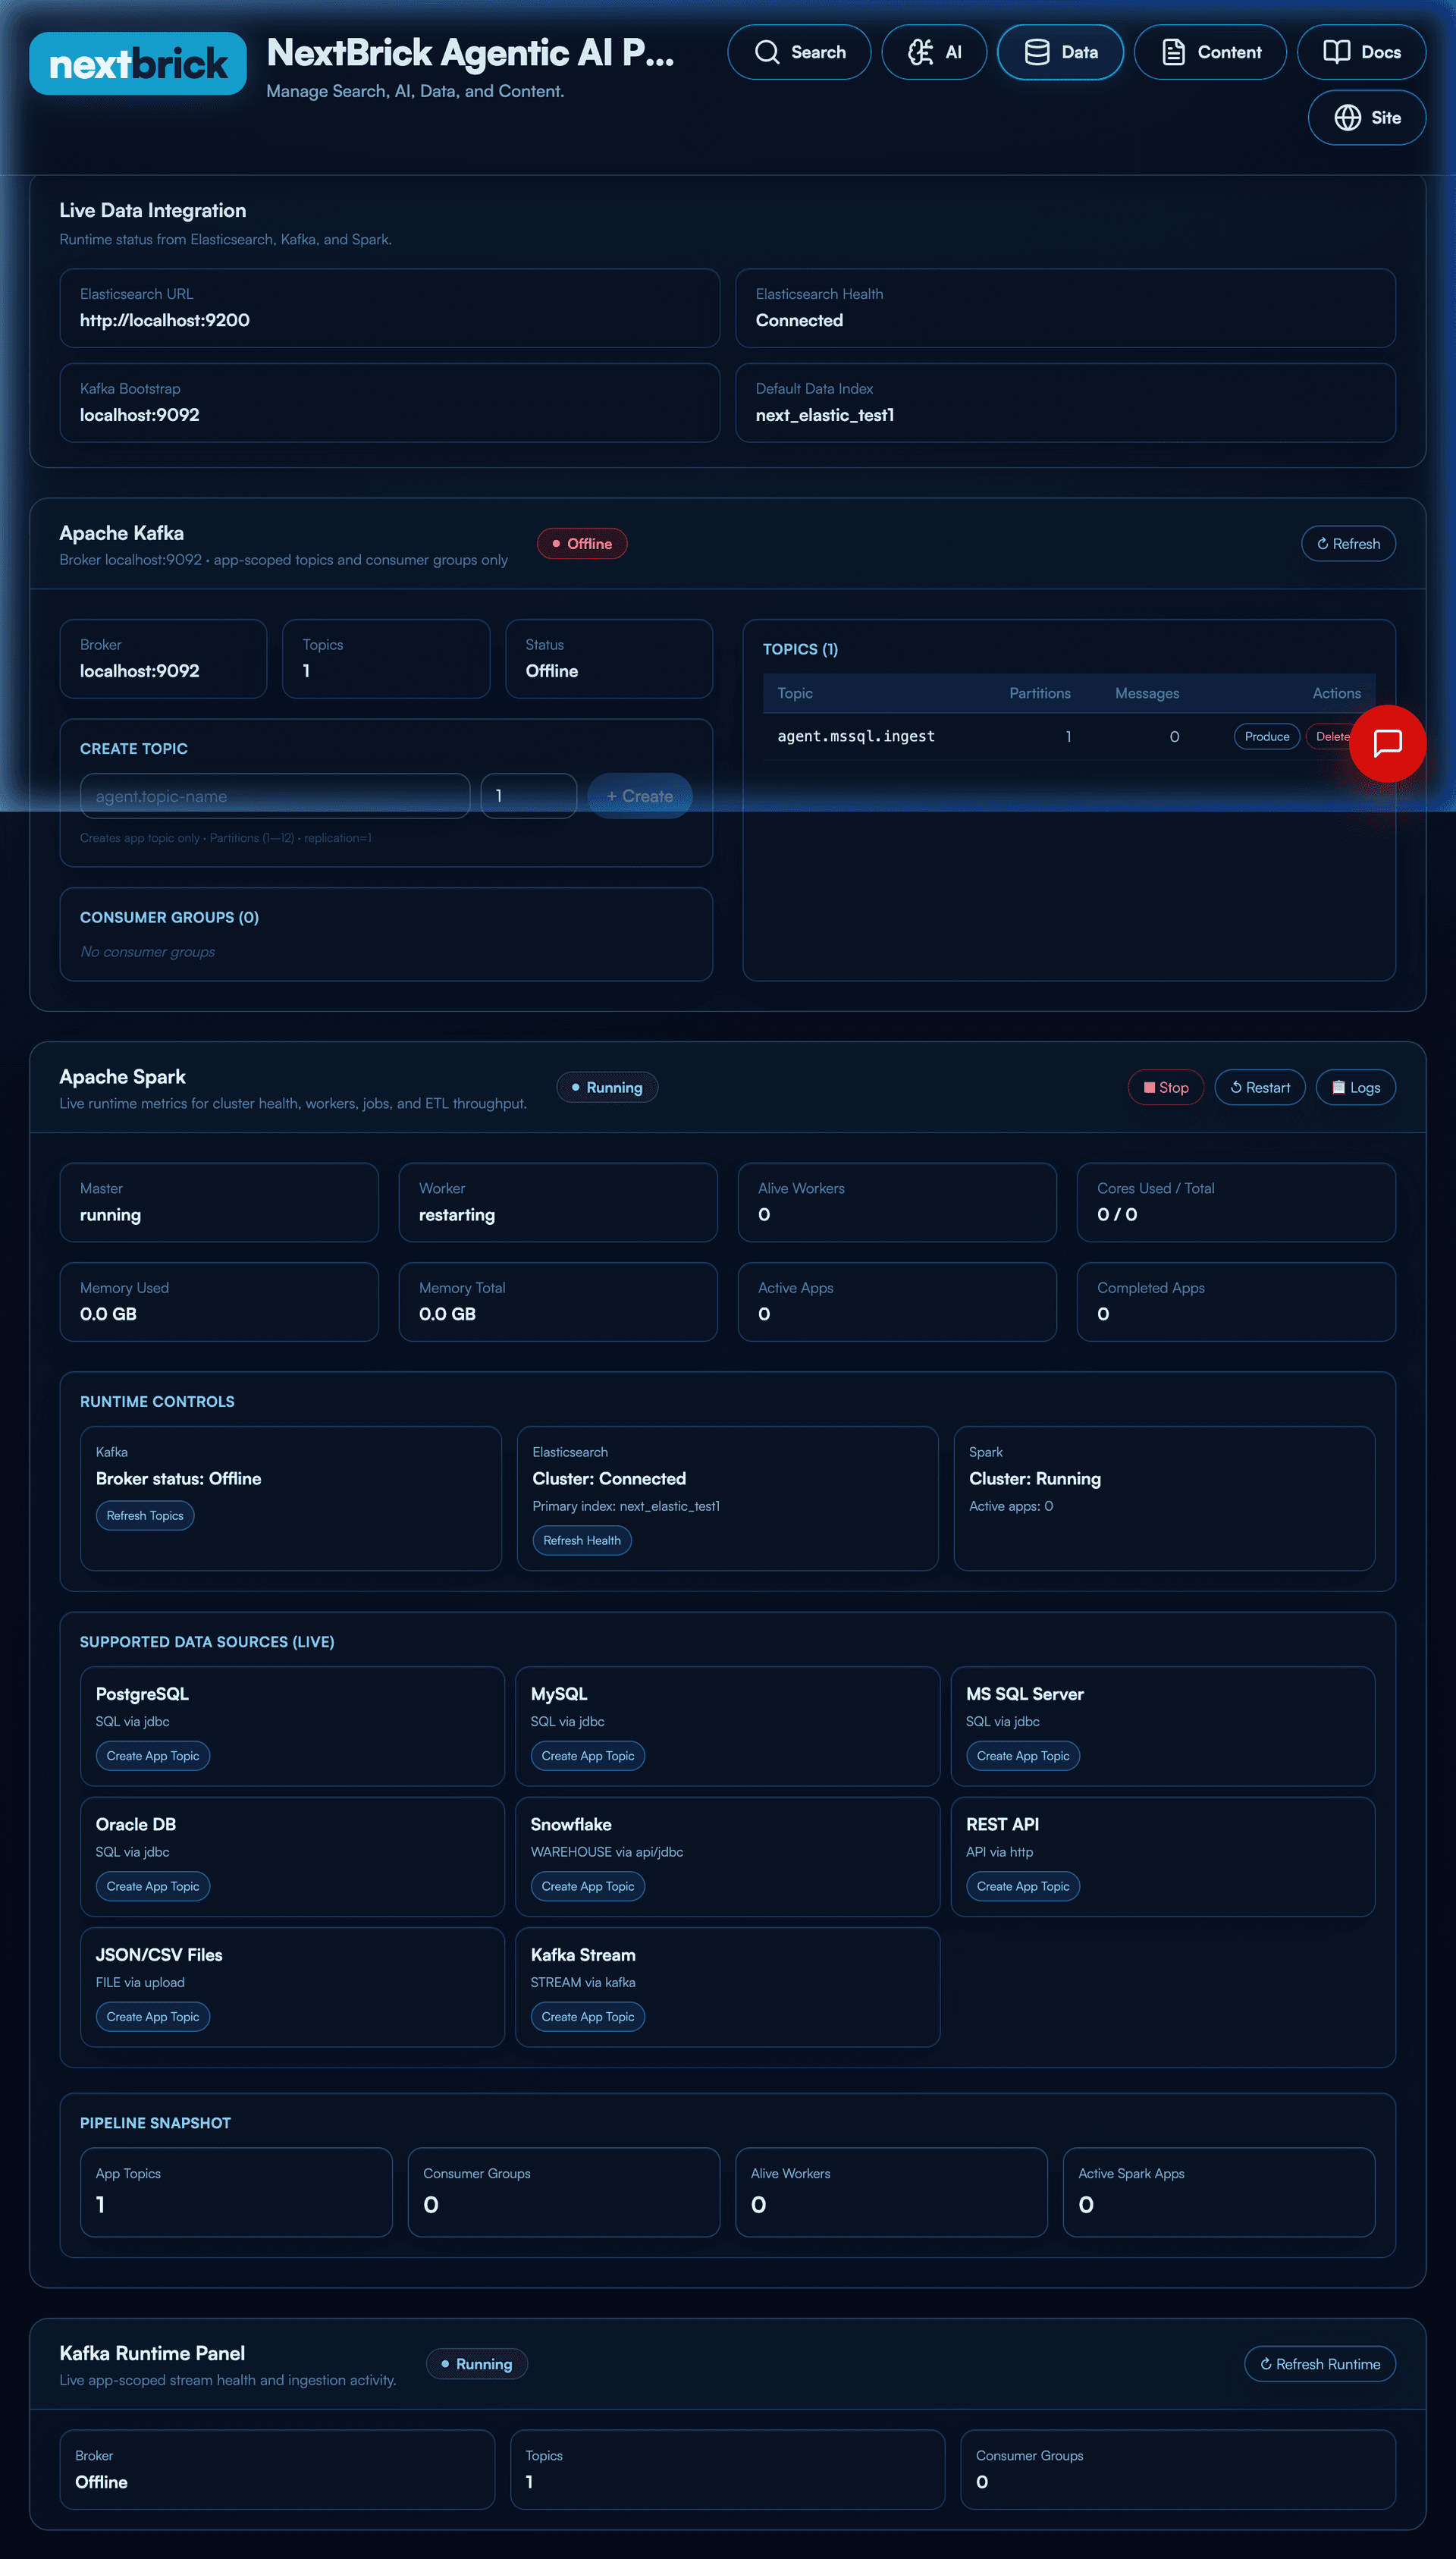Click the TOPICS (1) heading
The height and width of the screenshot is (2559, 1456).
[x=800, y=650]
